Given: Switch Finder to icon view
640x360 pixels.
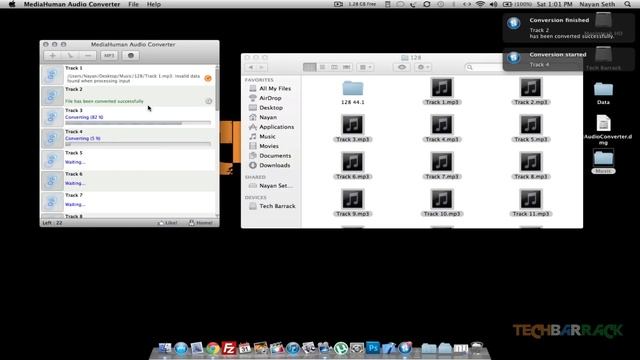Looking at the screenshot, I should pyautogui.click(x=309, y=67).
